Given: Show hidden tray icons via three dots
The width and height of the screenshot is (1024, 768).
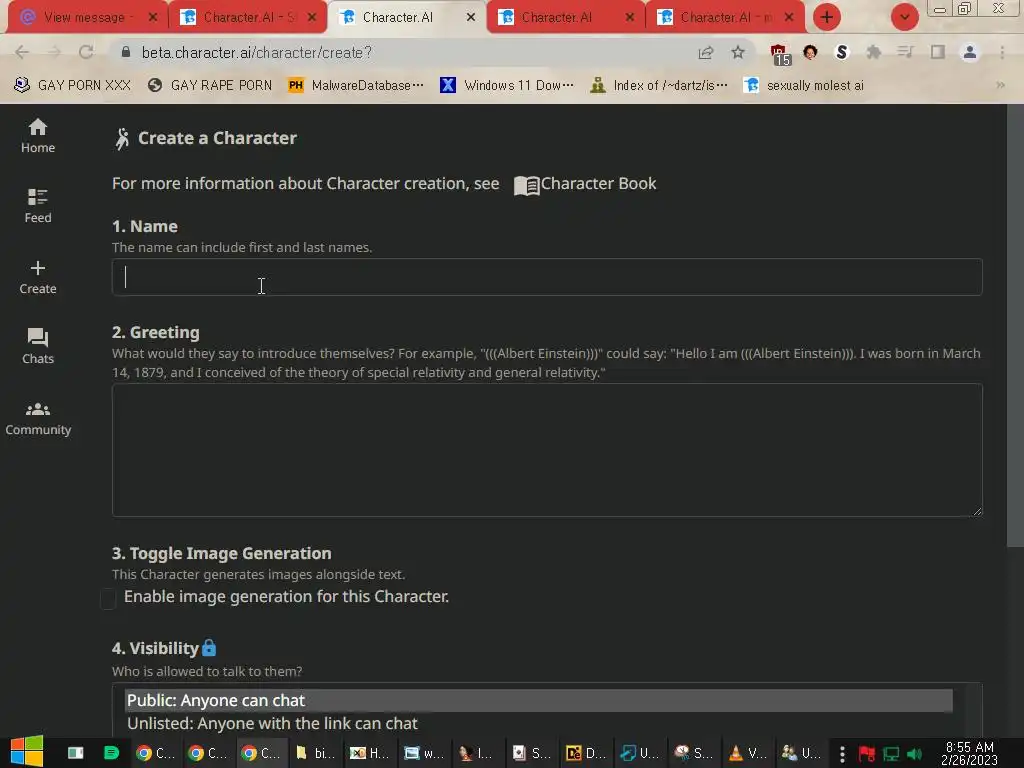Looking at the screenshot, I should point(842,754).
